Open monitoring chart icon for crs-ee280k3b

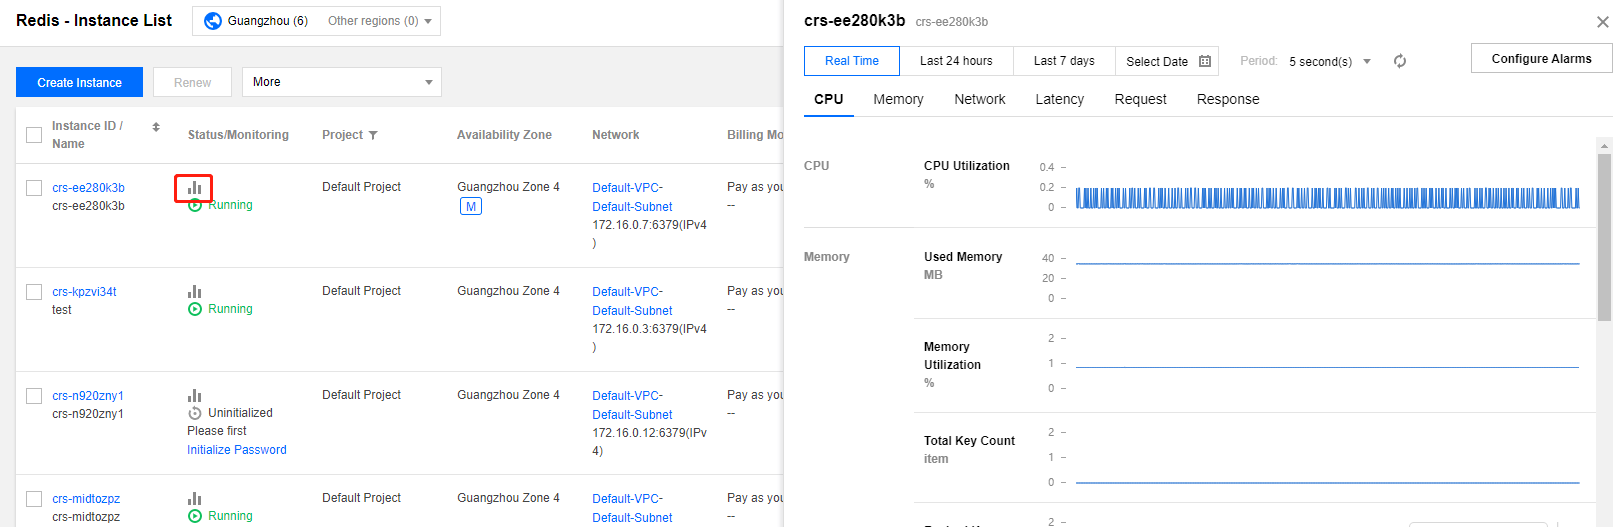[194, 188]
